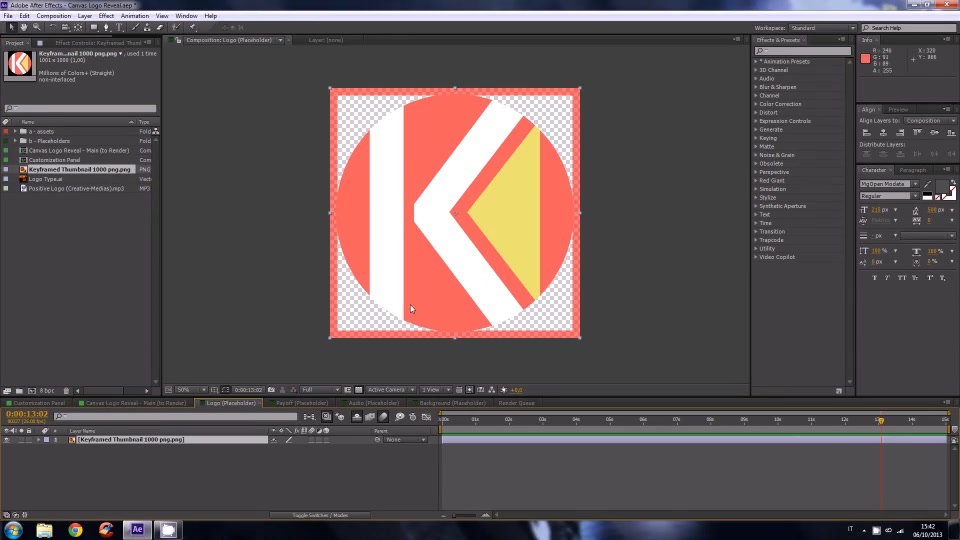Expand the 'a - assets' folder
Screen dimensions: 960x540
[15, 132]
